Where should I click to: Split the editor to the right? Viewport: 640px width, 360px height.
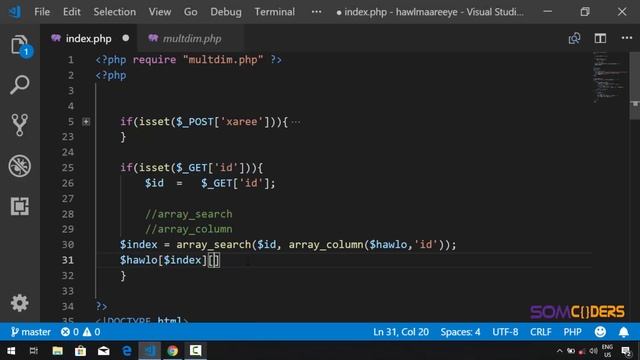pos(600,38)
